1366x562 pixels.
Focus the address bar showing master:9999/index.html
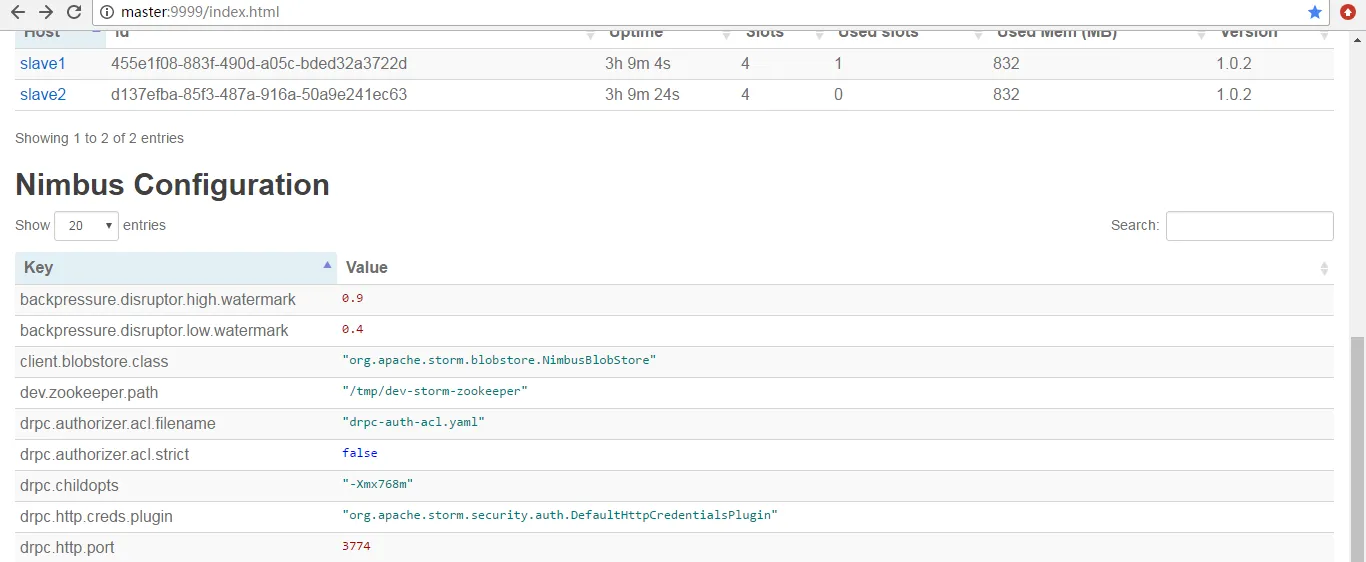700,13
